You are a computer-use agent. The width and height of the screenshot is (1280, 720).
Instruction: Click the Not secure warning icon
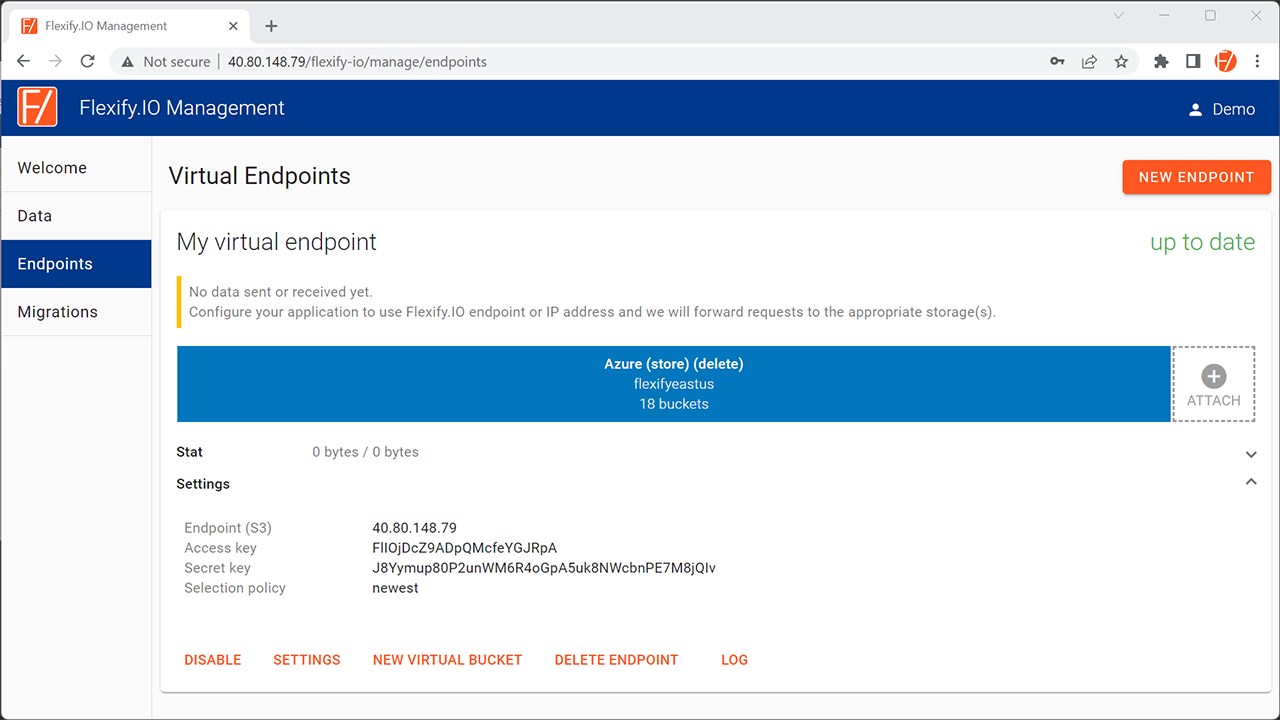127,62
